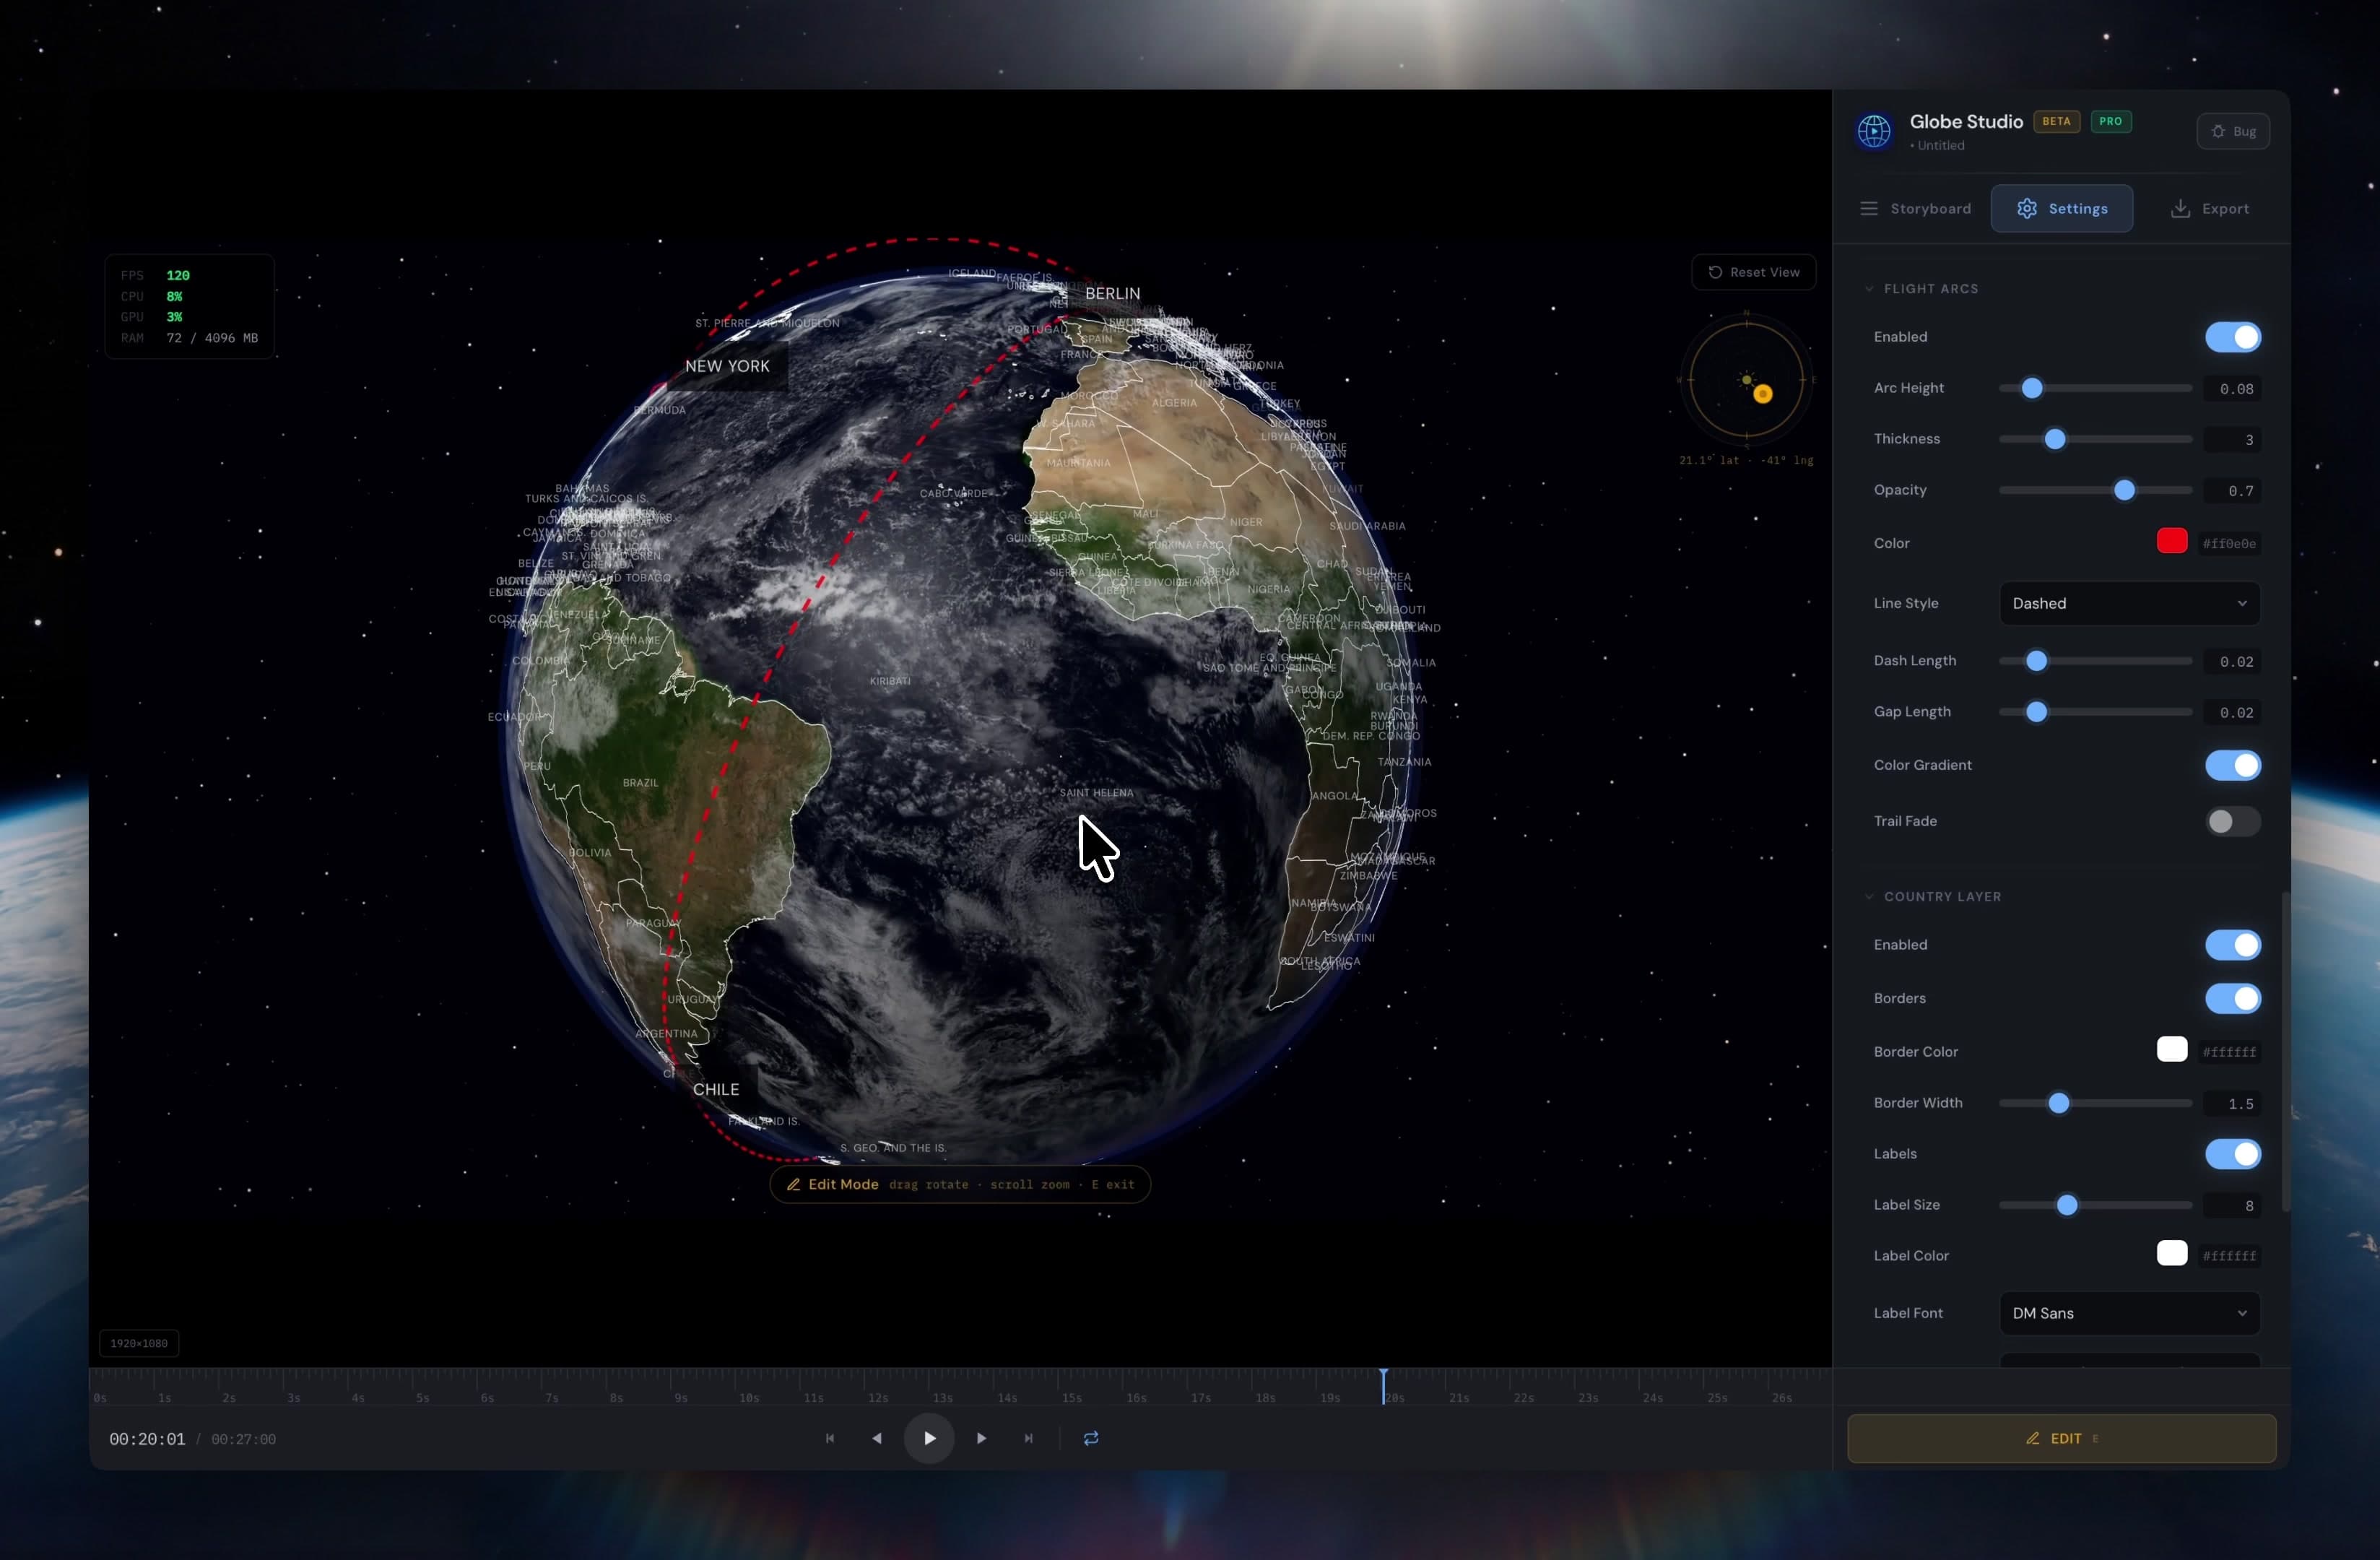Click the skip-to-end playback icon
Image resolution: width=2380 pixels, height=1560 pixels.
point(1028,1438)
